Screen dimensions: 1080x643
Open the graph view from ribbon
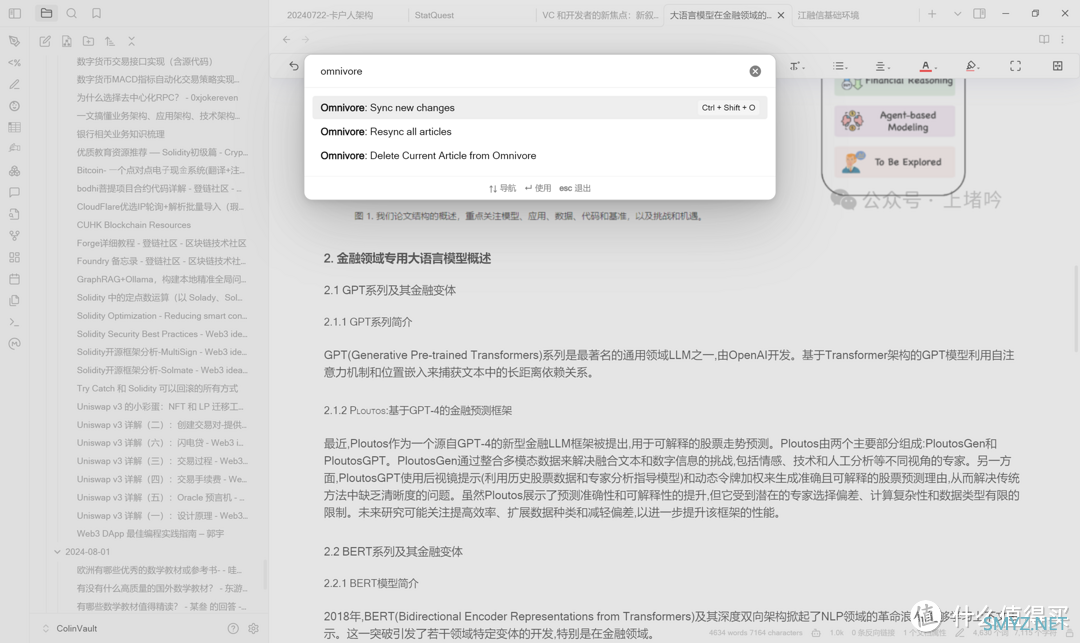coord(14,236)
